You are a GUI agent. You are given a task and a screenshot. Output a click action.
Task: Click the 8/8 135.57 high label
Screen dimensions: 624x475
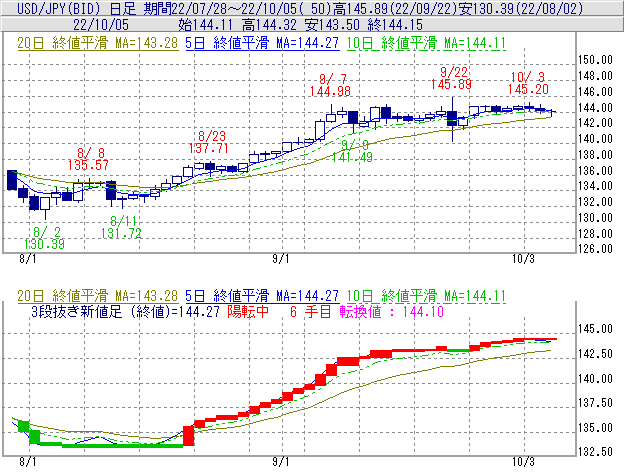pyautogui.click(x=88, y=159)
